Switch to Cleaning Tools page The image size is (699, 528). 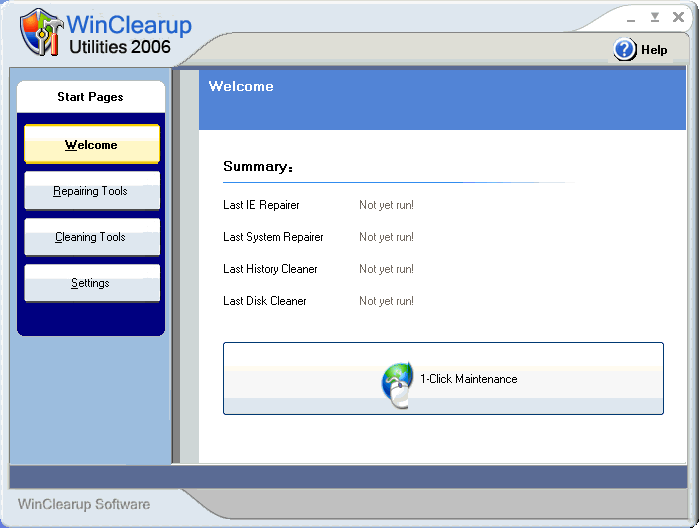(92, 237)
